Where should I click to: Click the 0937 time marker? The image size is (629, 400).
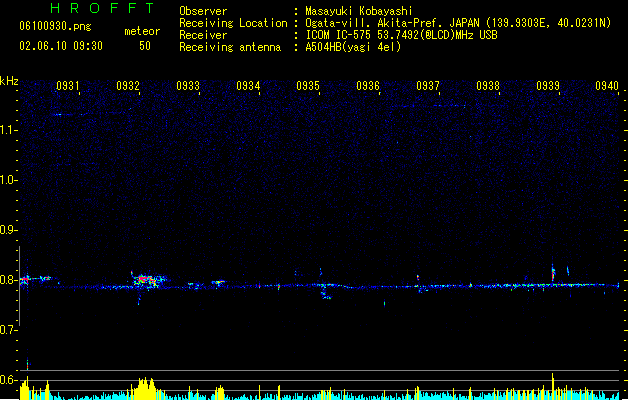point(428,86)
